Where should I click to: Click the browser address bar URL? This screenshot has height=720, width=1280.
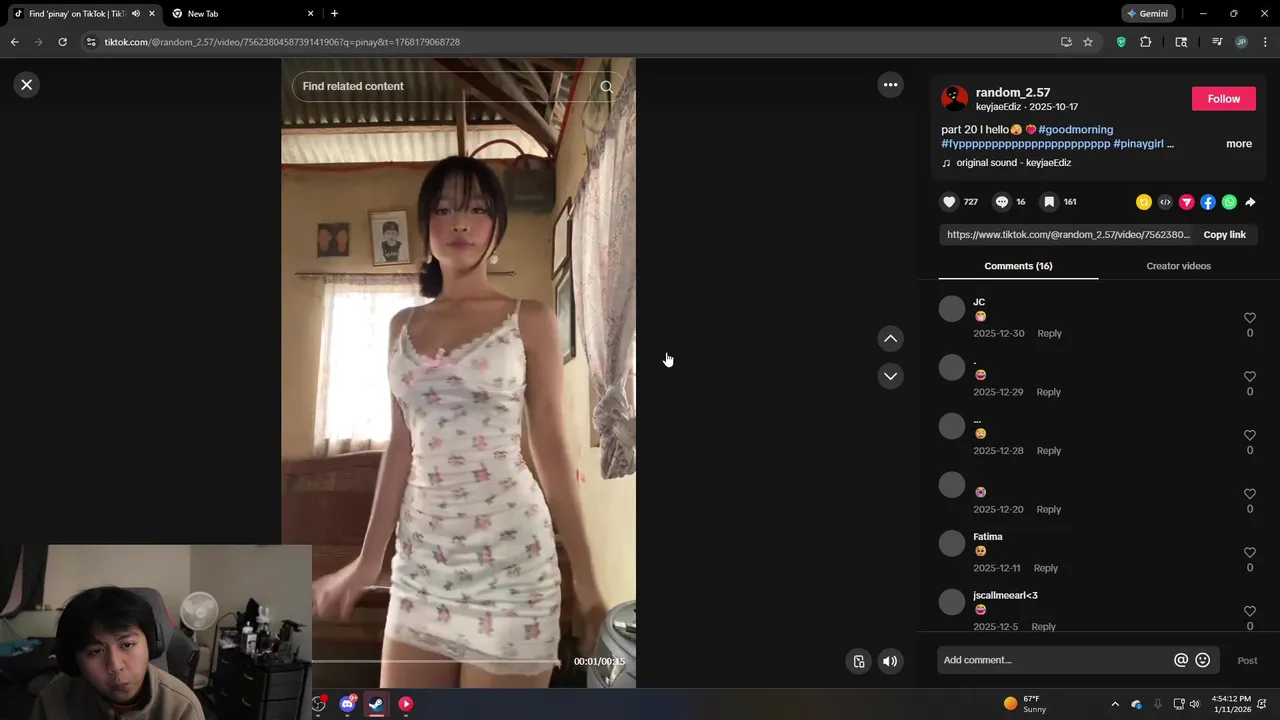pyautogui.click(x=282, y=42)
